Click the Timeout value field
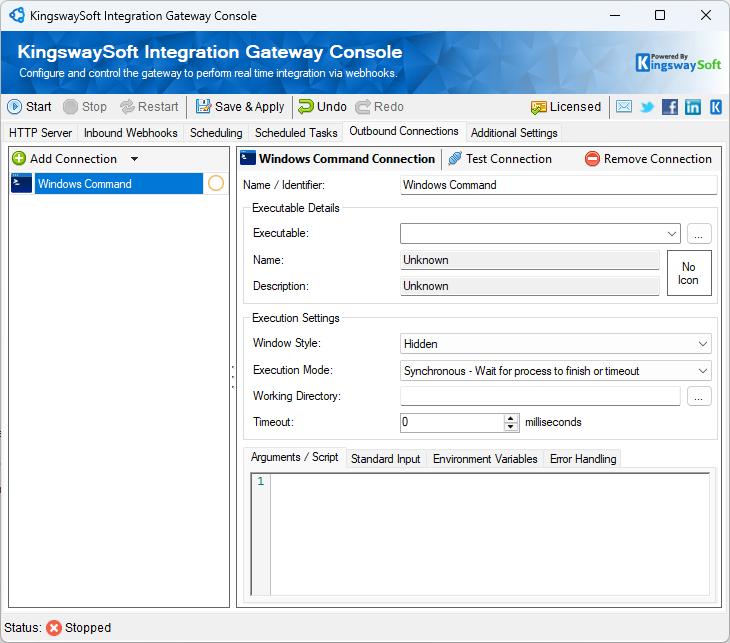This screenshot has height=643, width=730. 452,422
